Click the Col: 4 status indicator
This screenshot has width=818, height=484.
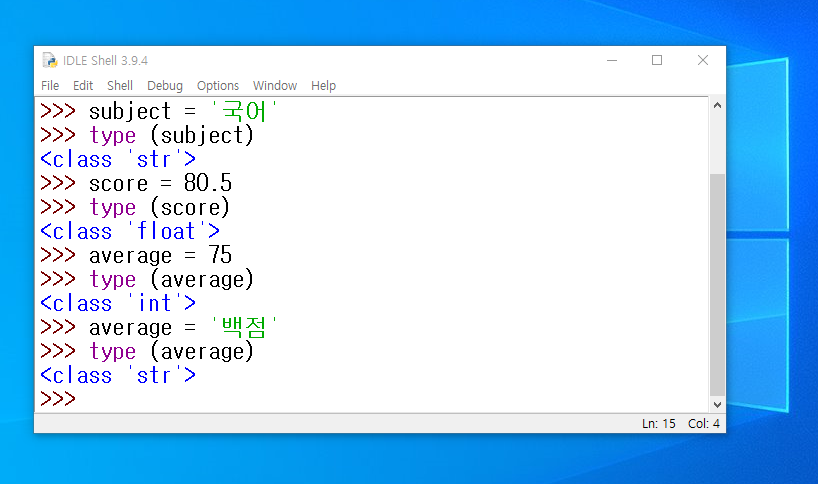click(x=704, y=424)
